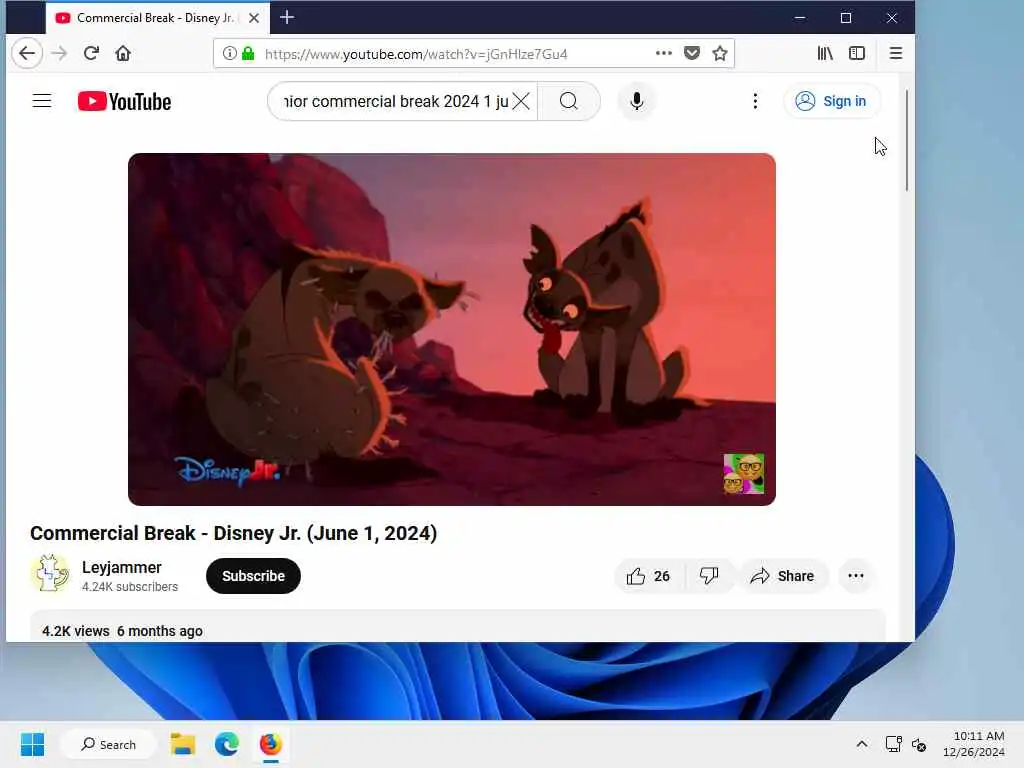
Task: Clear the YouTube search query
Action: pyautogui.click(x=521, y=101)
